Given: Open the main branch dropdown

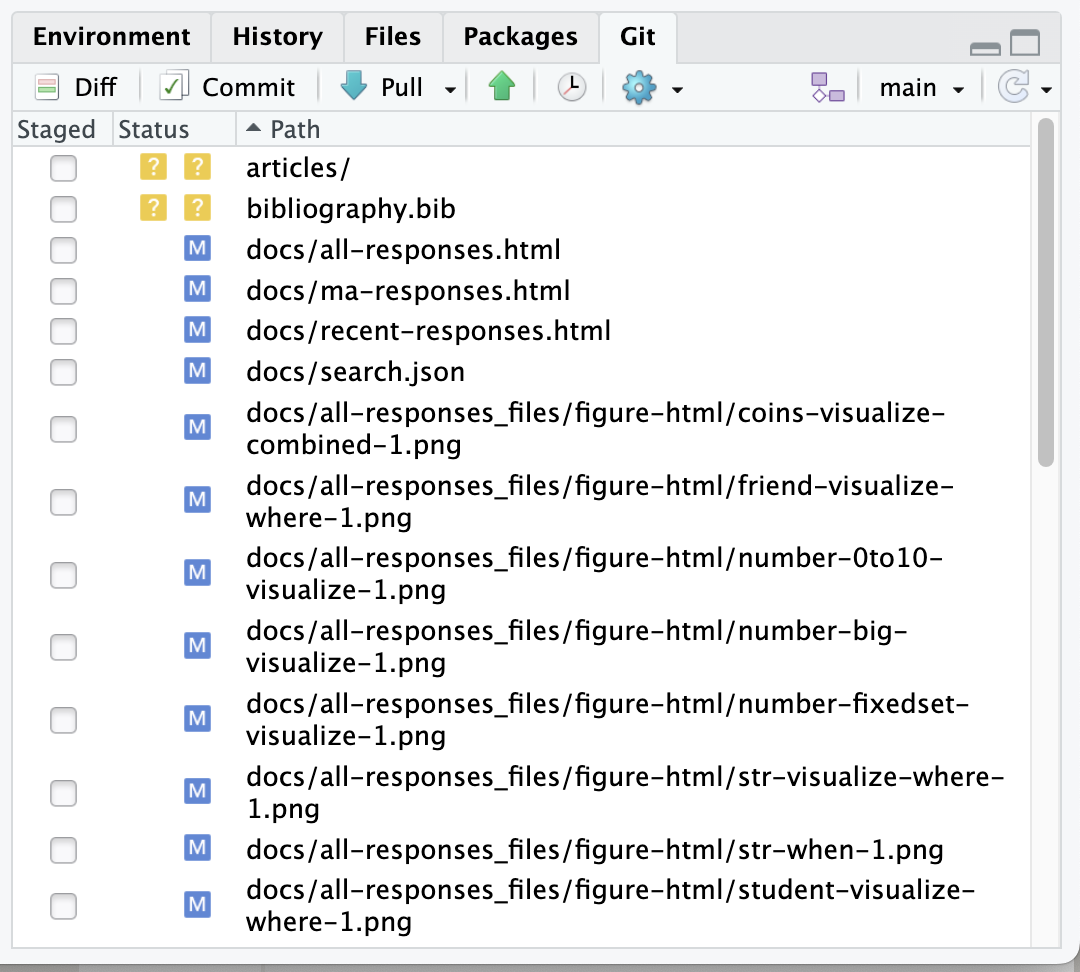Looking at the screenshot, I should click(921, 88).
